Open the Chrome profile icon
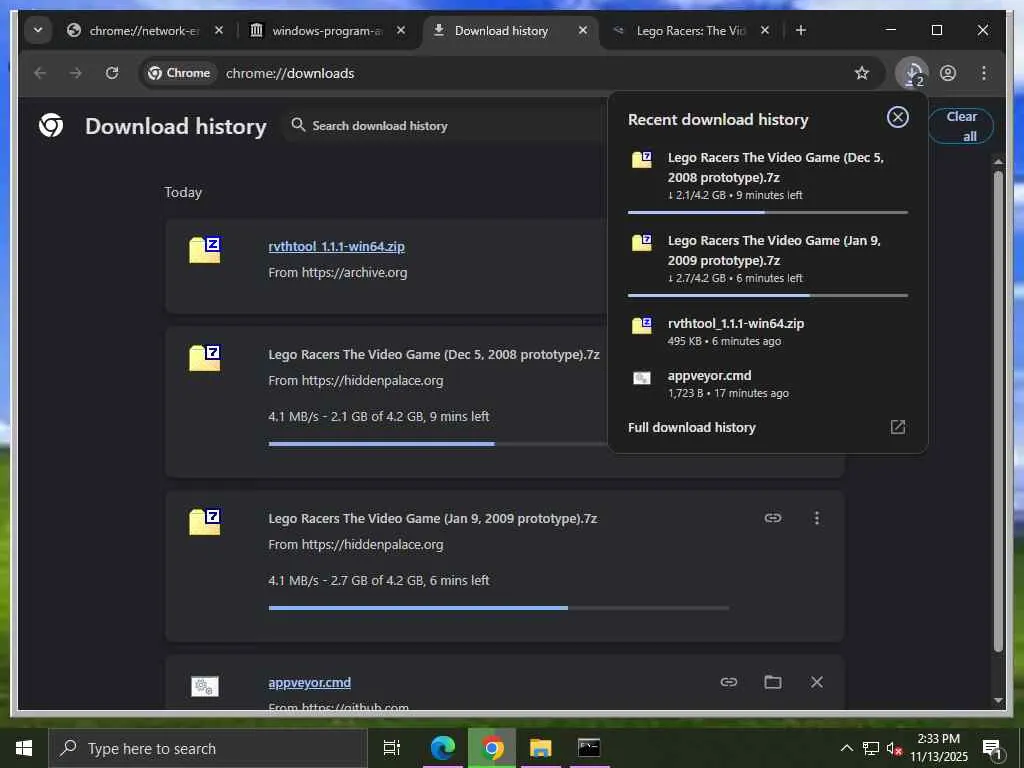 948,73
